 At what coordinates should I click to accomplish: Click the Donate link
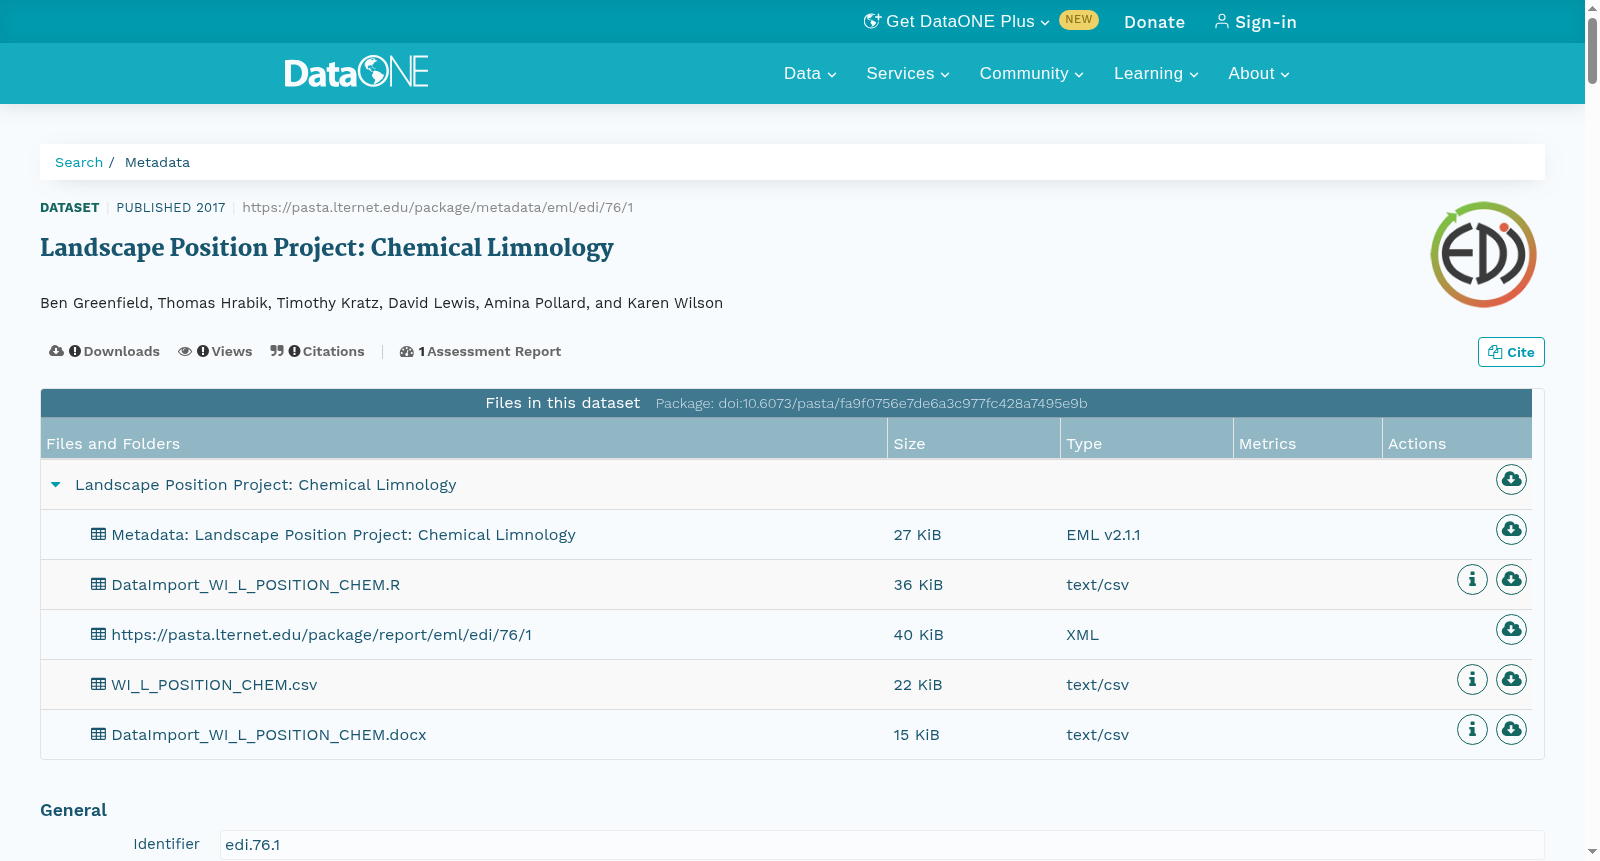1154,22
